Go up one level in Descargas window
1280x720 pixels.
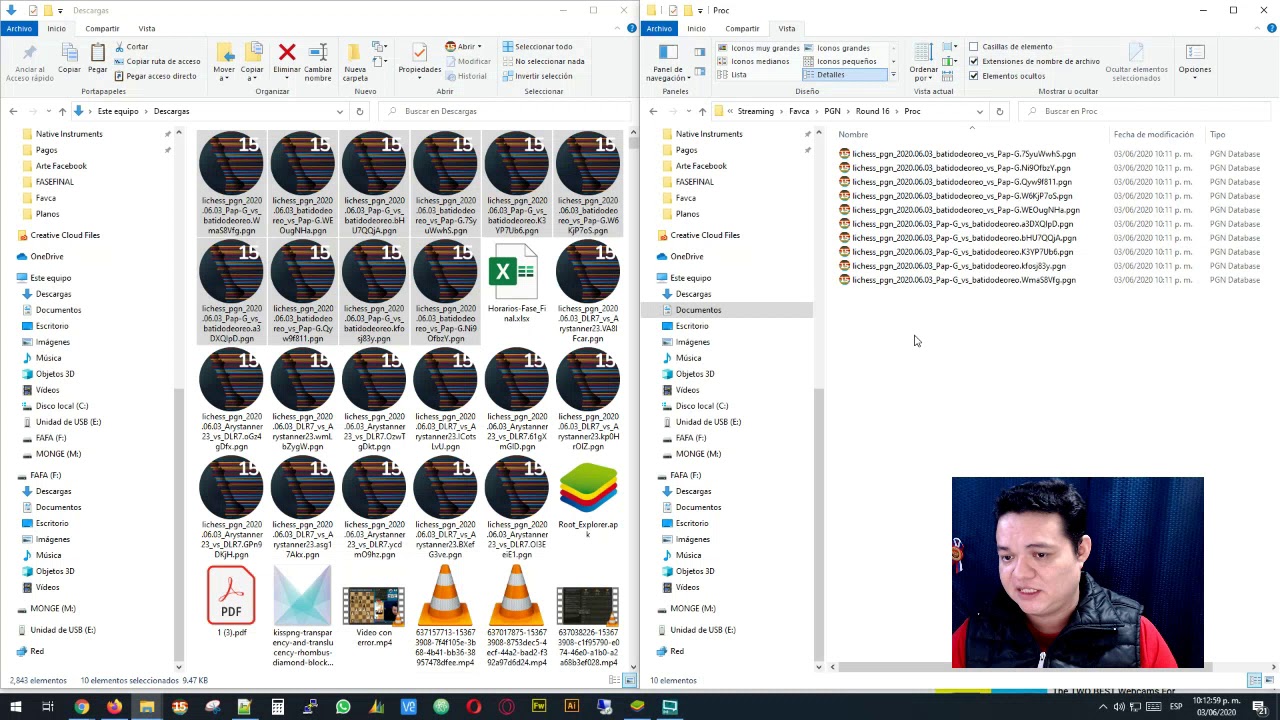click(x=62, y=111)
